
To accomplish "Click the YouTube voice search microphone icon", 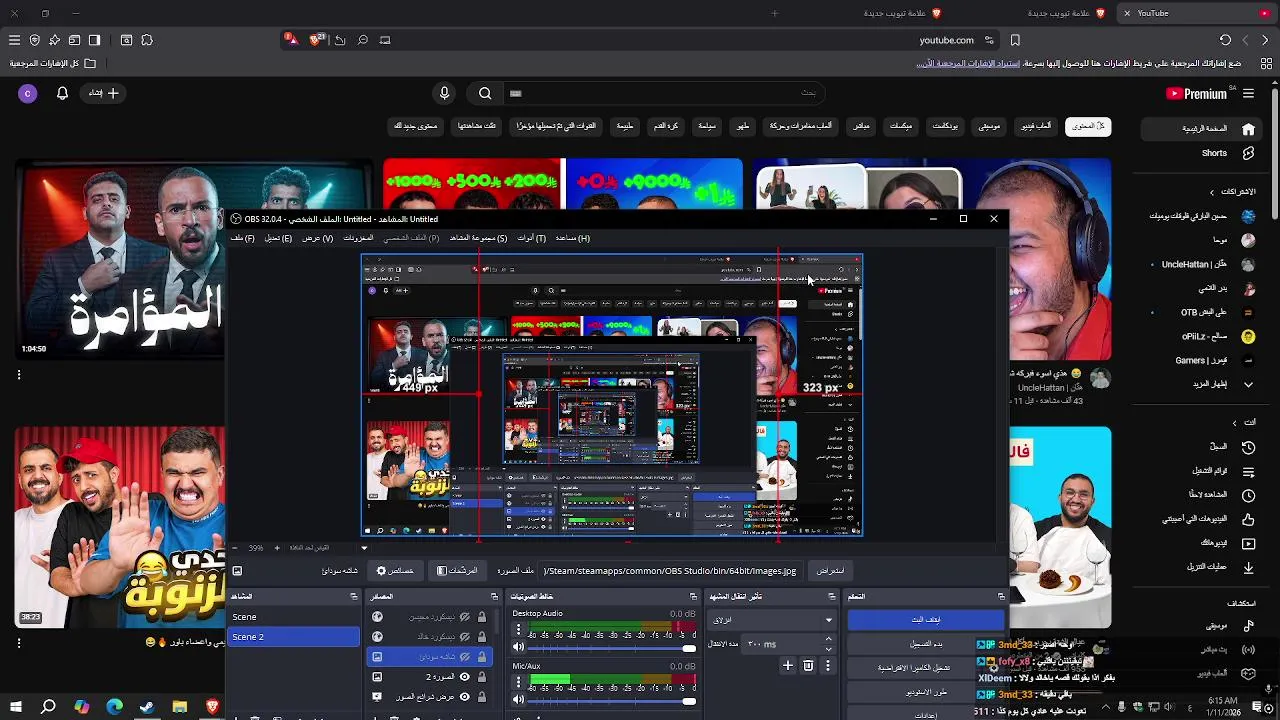I will (x=444, y=93).
